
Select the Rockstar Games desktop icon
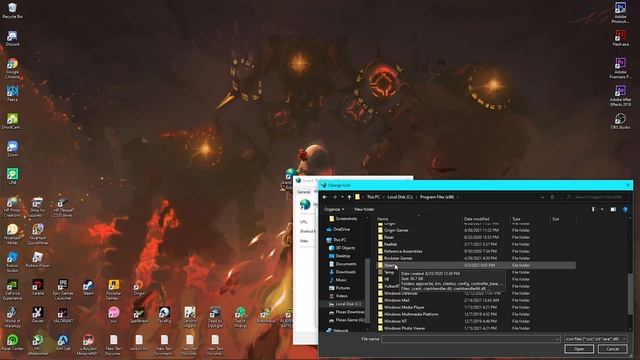pyautogui.click(x=113, y=289)
